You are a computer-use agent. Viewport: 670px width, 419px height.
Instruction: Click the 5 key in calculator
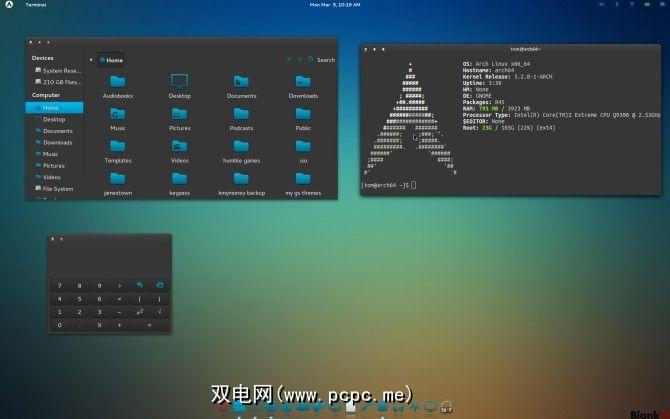79,299
